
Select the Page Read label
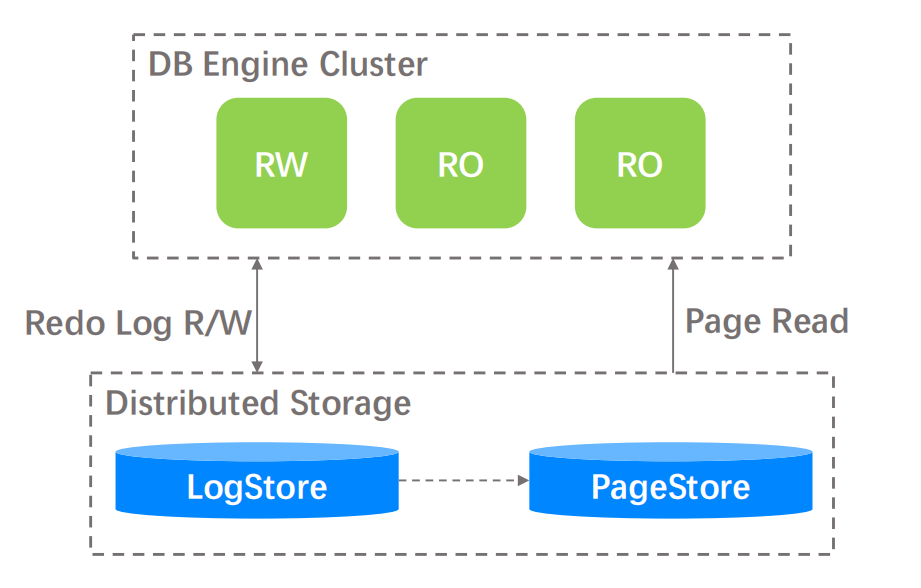tap(767, 321)
